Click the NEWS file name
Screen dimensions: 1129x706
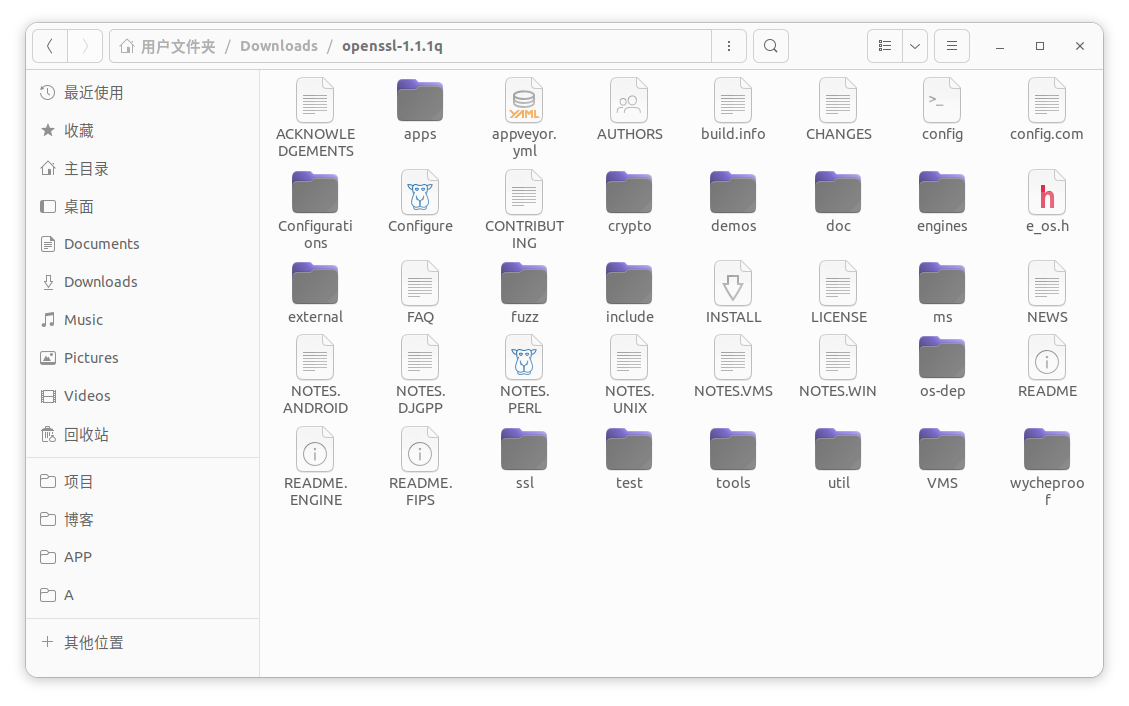[1047, 317]
